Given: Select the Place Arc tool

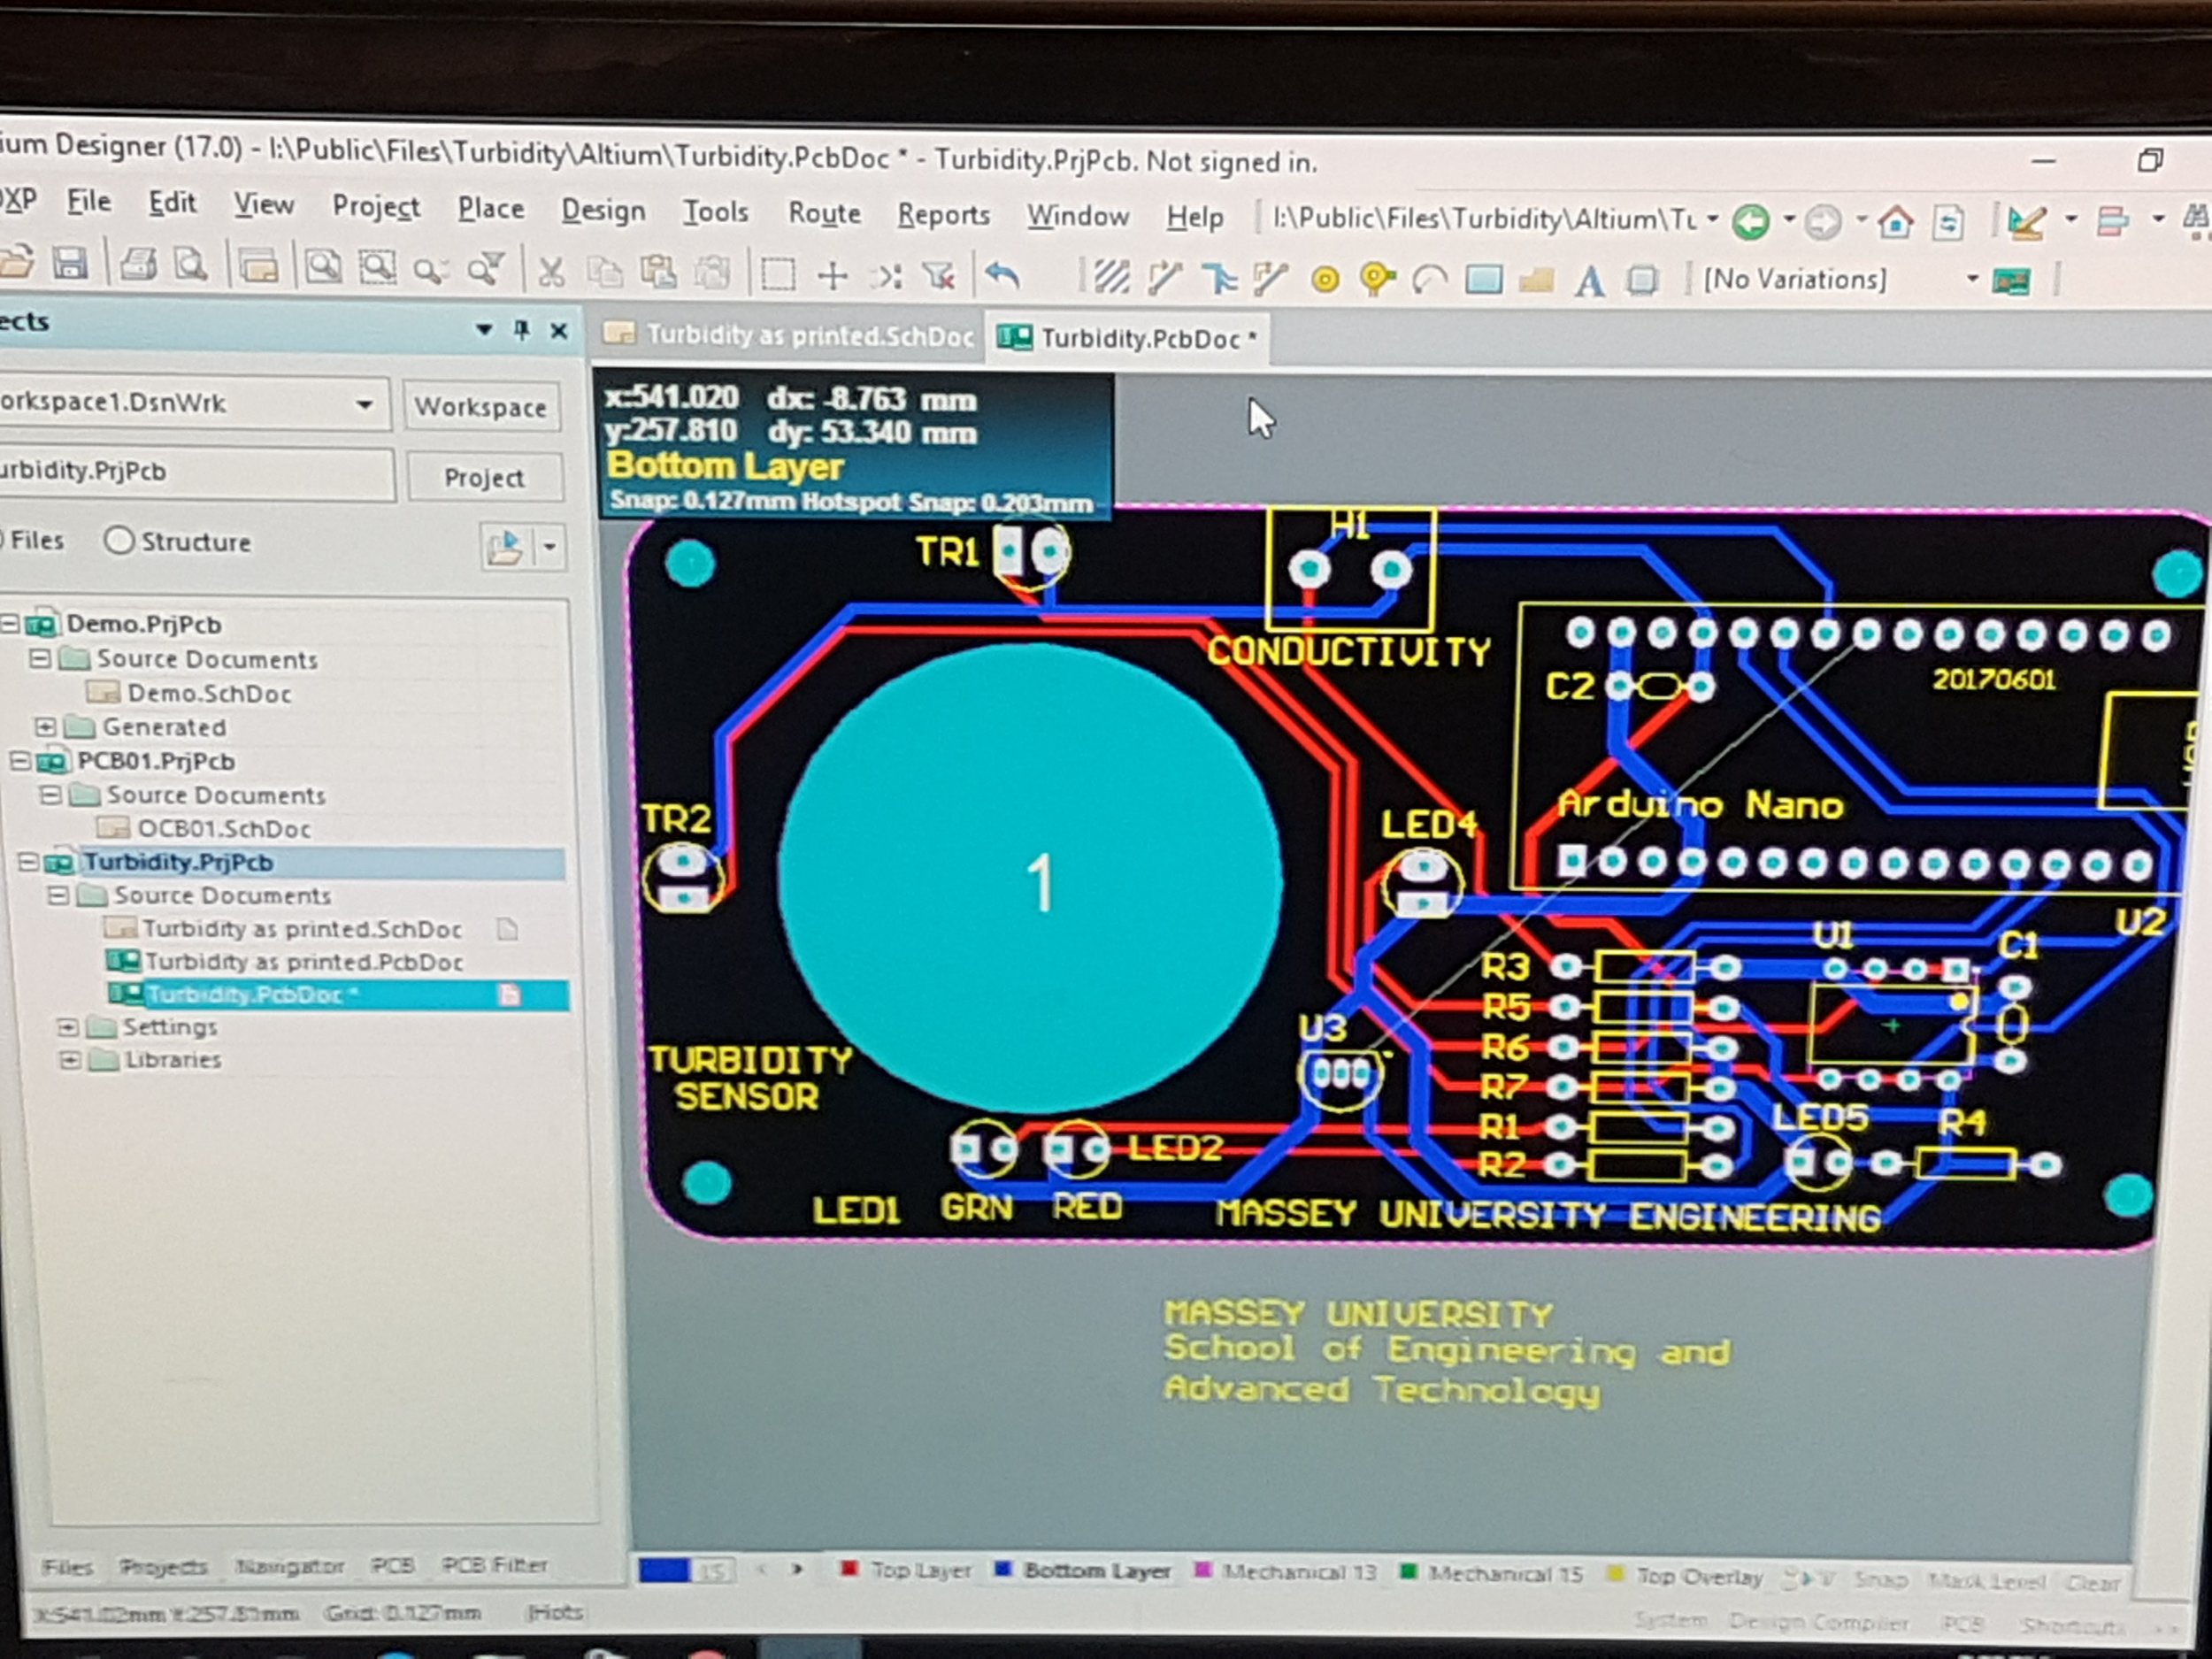Looking at the screenshot, I should point(1430,280).
